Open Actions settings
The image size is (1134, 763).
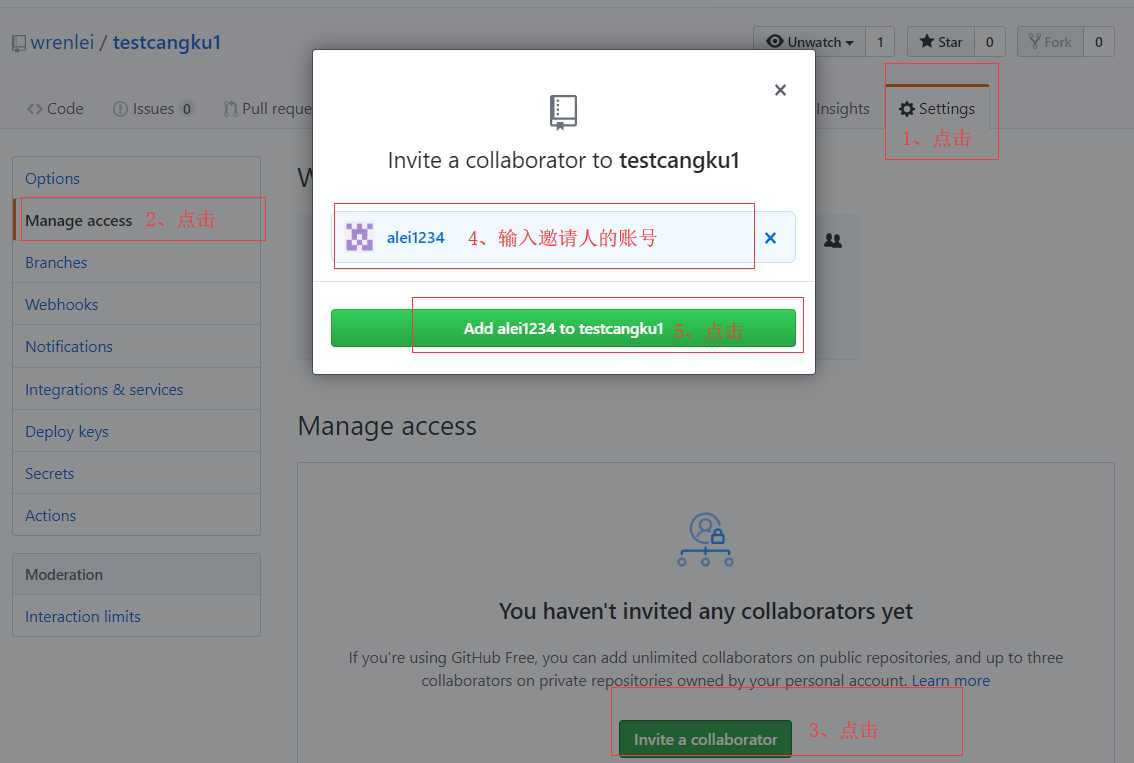click(x=137, y=516)
